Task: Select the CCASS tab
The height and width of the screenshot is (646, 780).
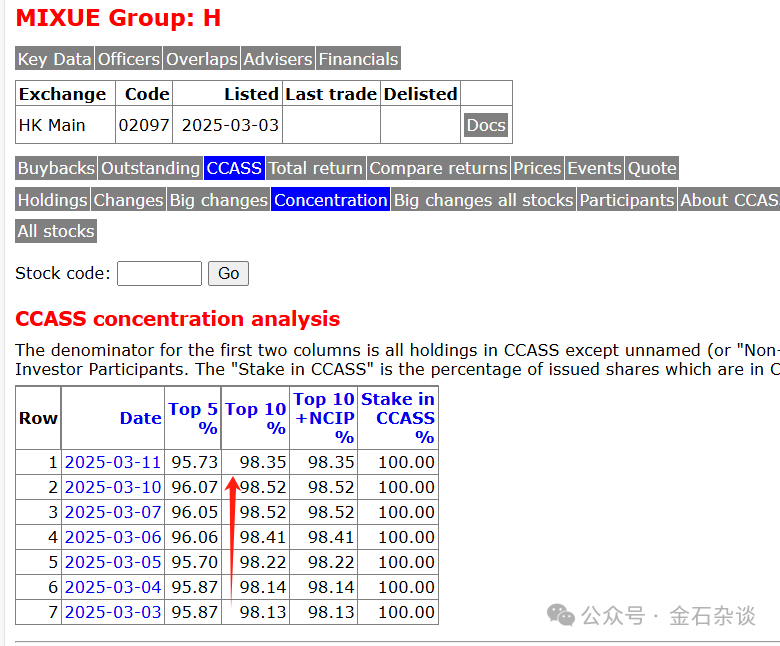Action: [234, 168]
